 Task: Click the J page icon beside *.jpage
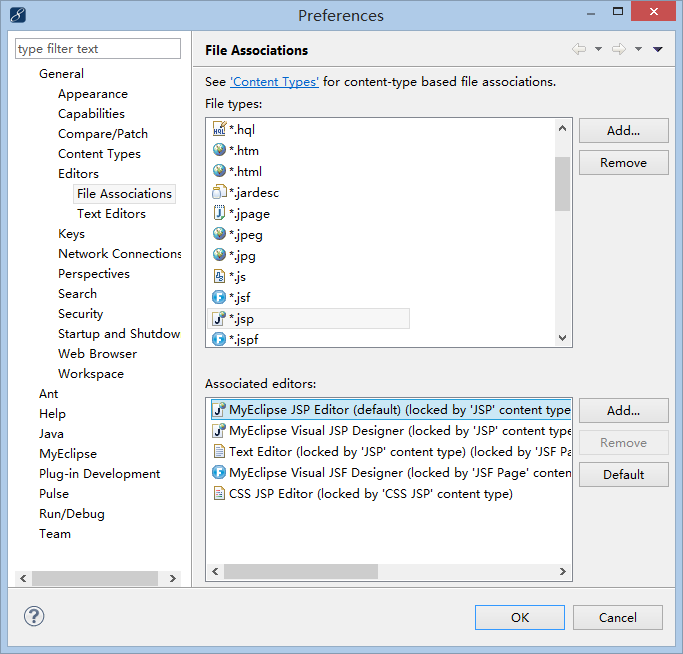219,213
